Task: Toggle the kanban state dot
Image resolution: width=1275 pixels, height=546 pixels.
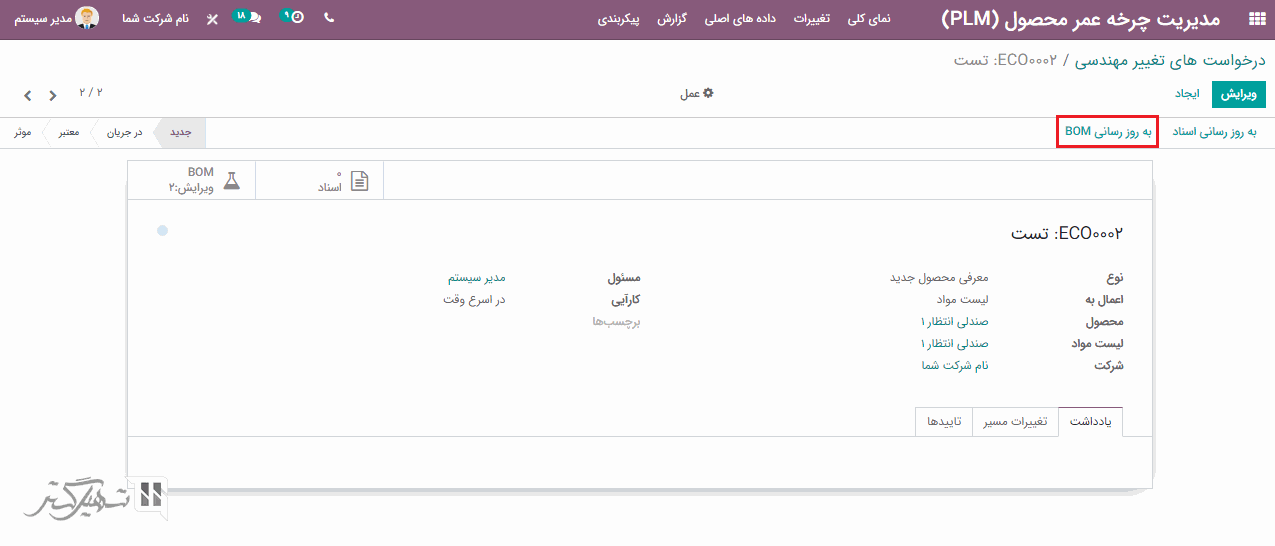Action: click(x=163, y=231)
